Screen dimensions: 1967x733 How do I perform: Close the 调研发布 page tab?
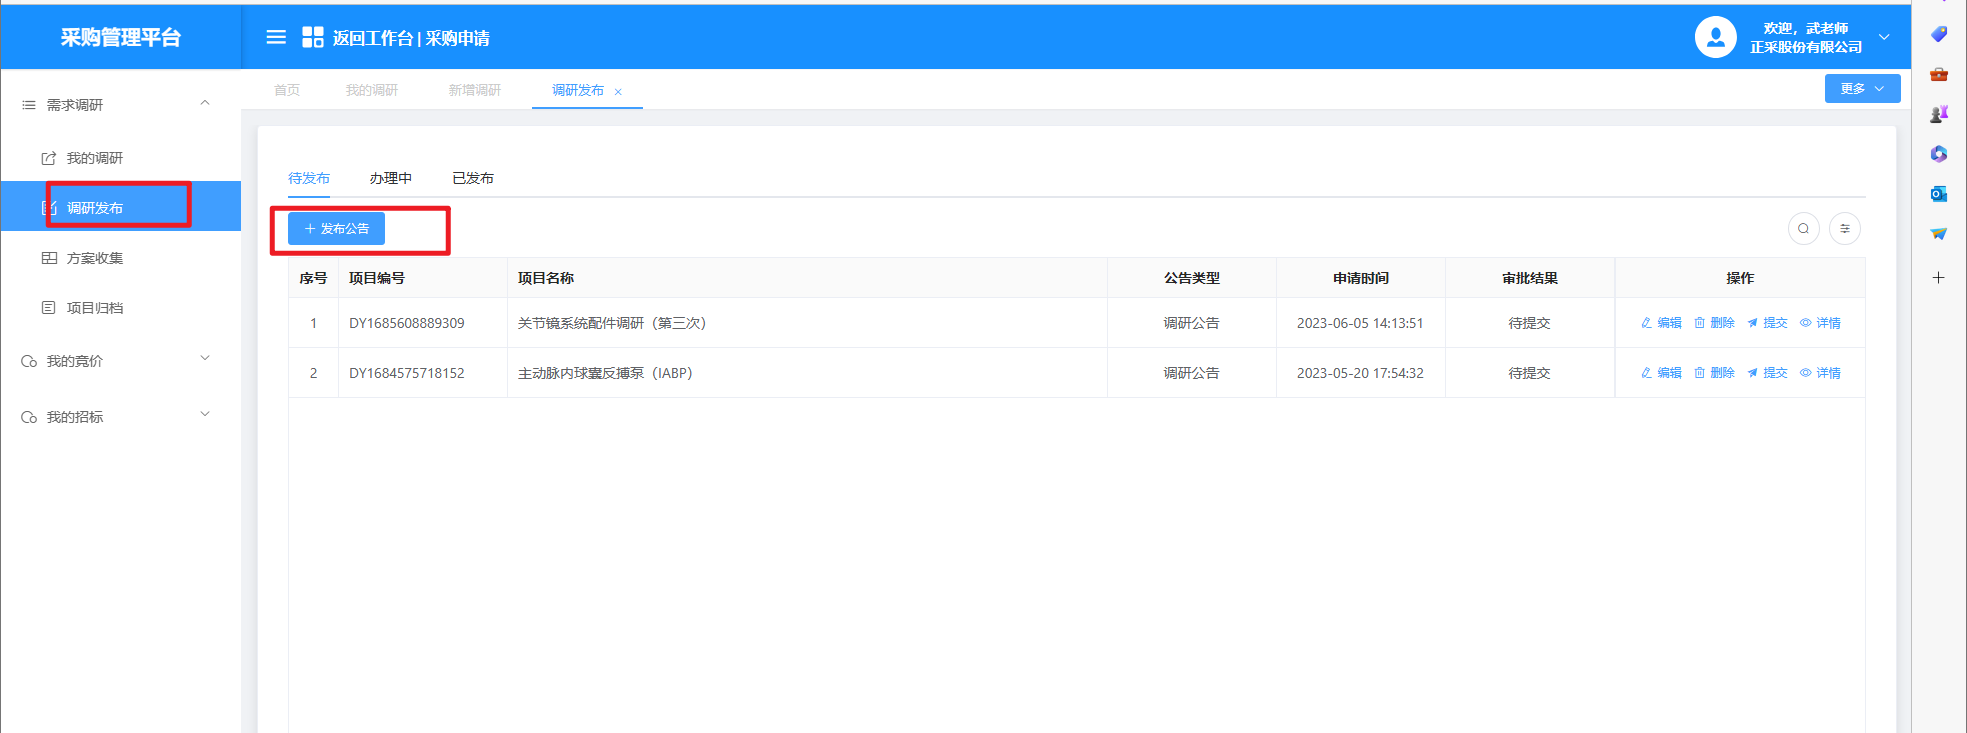tap(618, 92)
